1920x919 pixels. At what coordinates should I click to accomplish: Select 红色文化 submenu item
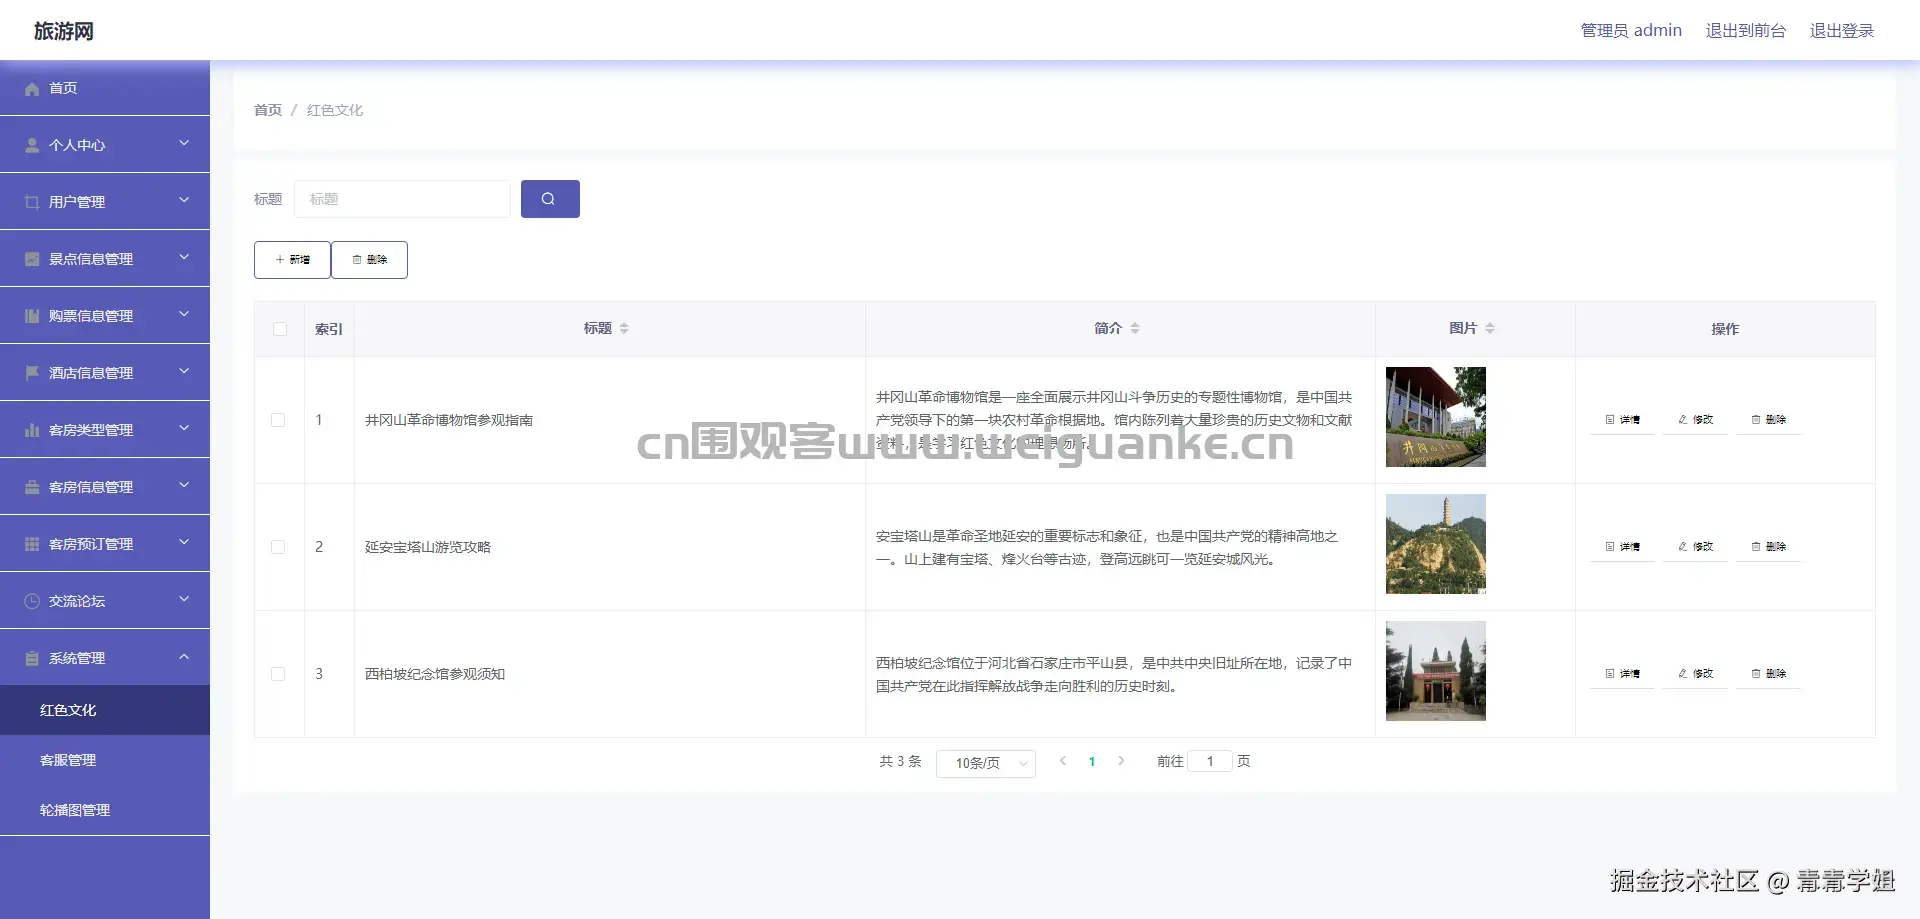[105, 710]
